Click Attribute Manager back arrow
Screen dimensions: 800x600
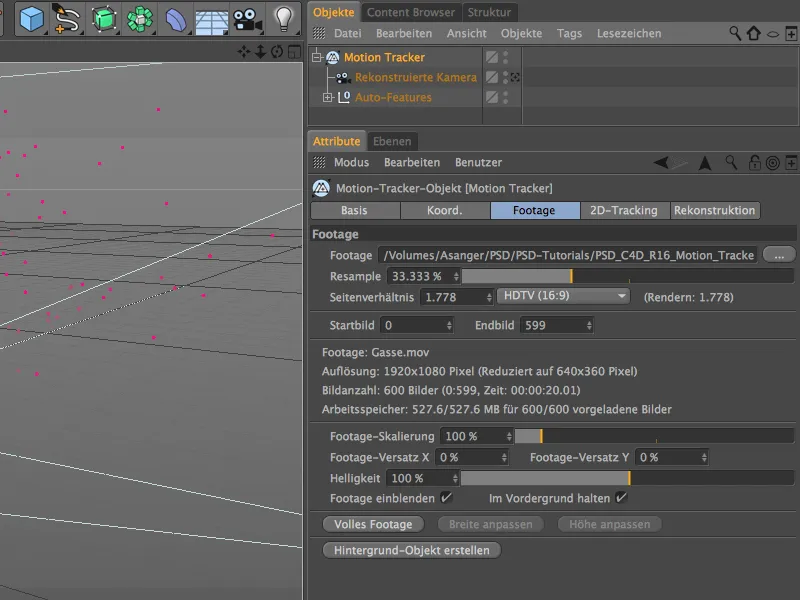(x=661, y=163)
